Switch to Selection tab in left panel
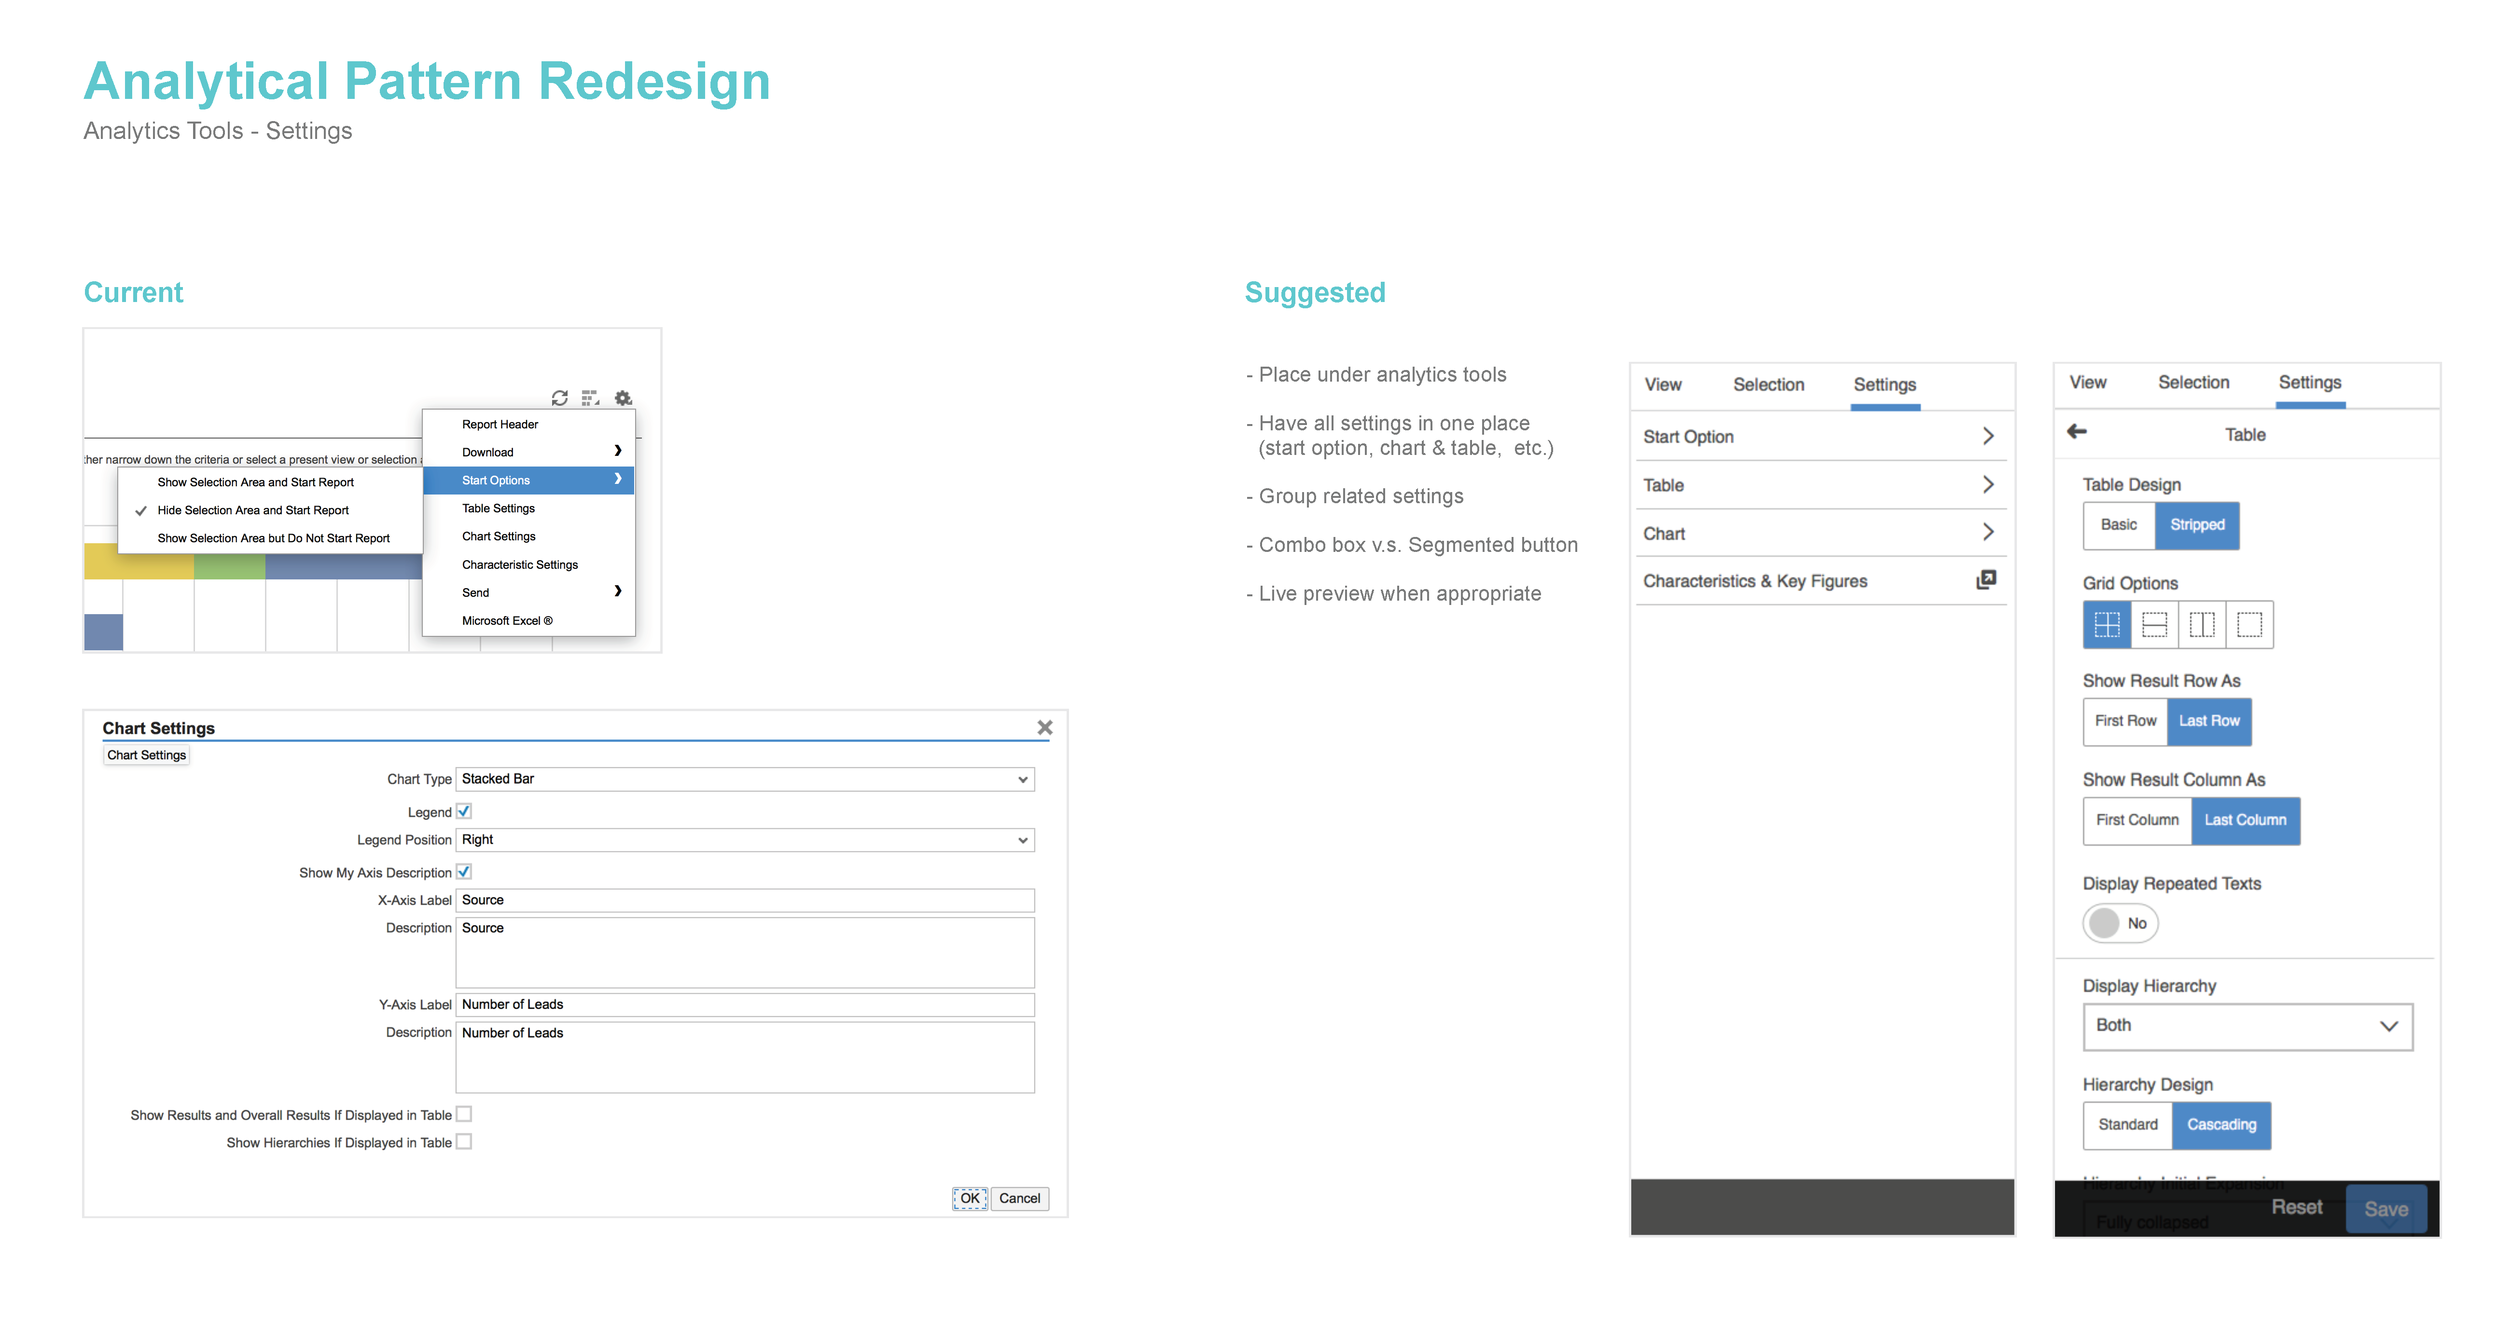Screen dimensions: 2500x1333 [1768, 385]
